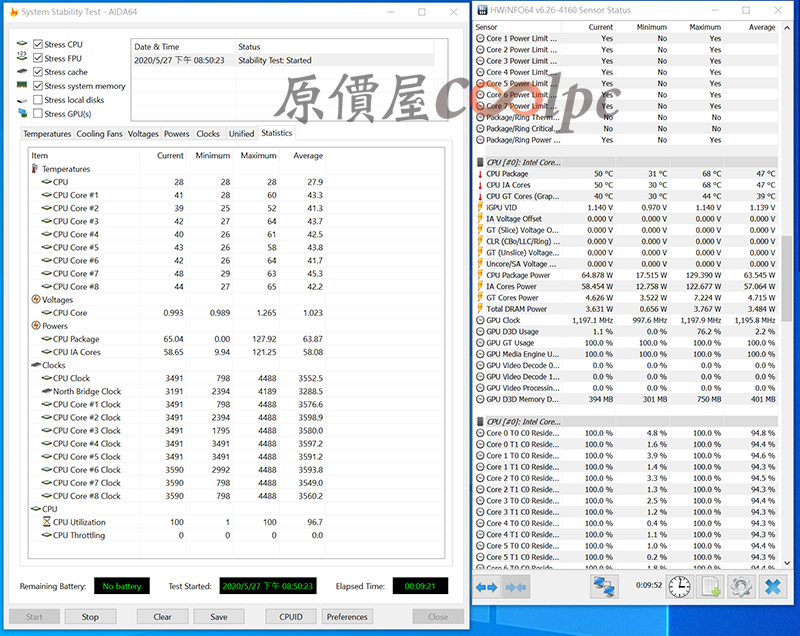This screenshot has width=800, height=636.
Task: Open the Clocks tab
Action: 208,134
